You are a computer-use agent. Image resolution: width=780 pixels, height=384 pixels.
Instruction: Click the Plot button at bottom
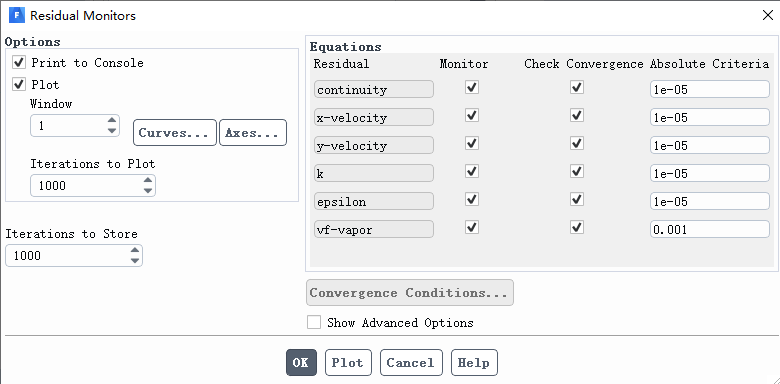pyautogui.click(x=348, y=363)
